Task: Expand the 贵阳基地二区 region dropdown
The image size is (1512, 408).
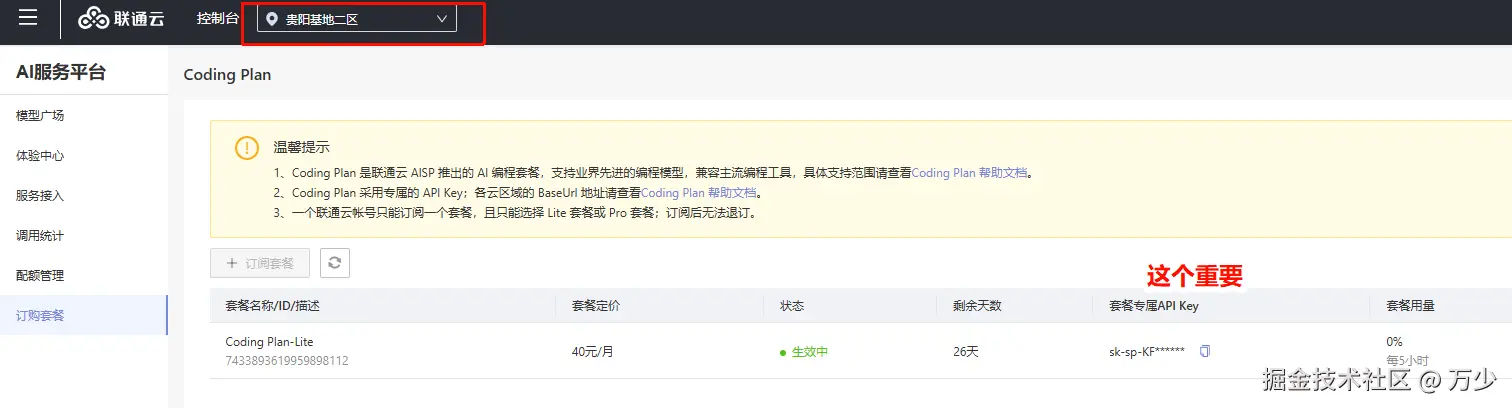Action: pos(357,19)
